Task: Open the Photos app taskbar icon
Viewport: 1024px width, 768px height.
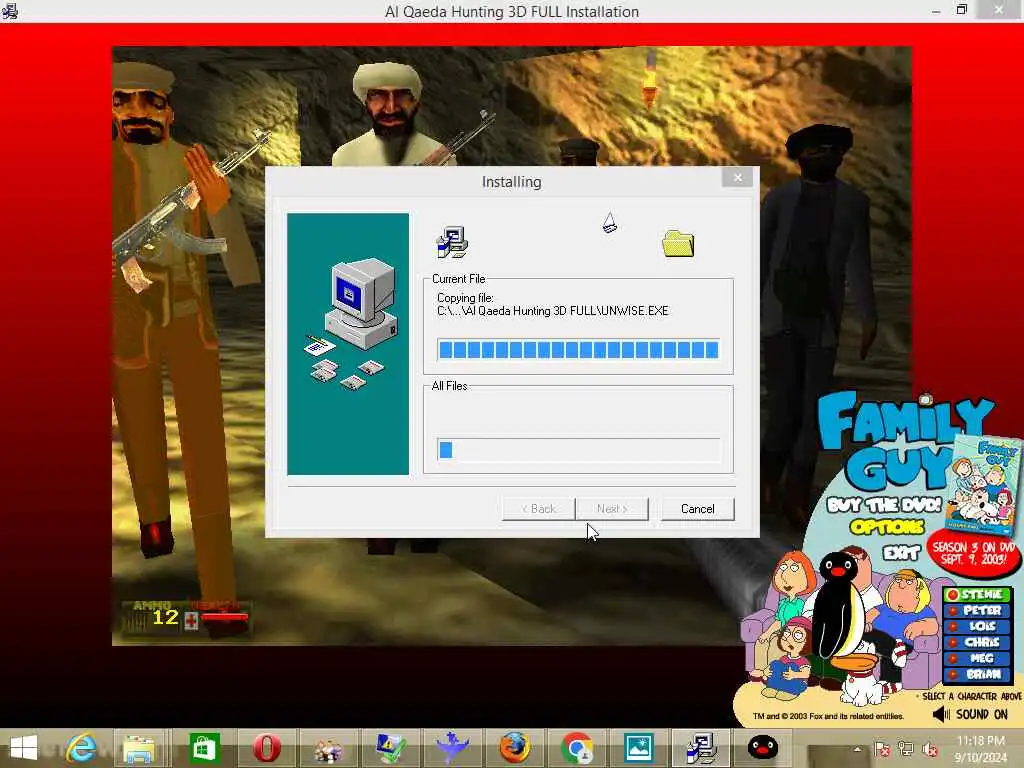Action: [x=638, y=748]
